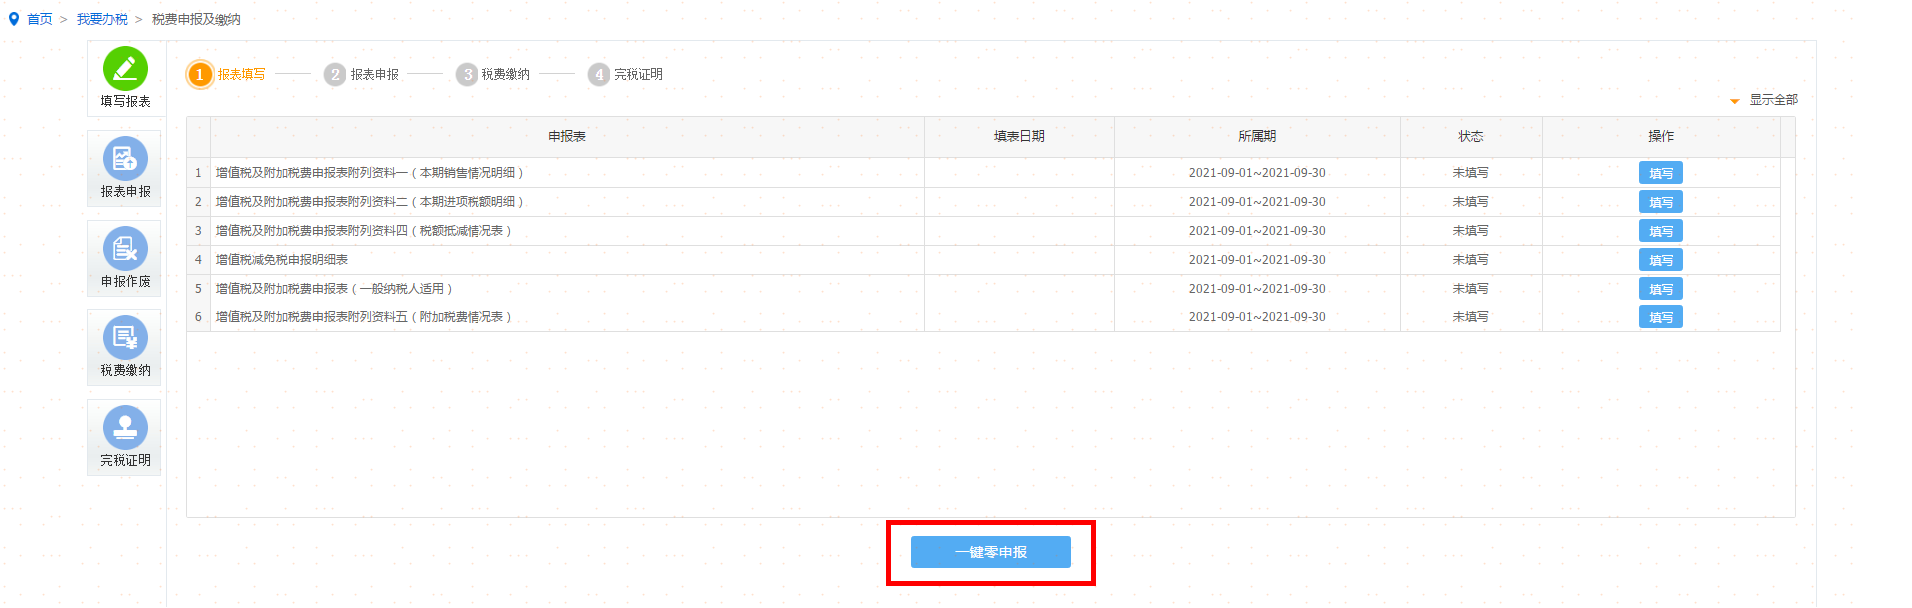Select step 4 完税证明

pos(625,74)
